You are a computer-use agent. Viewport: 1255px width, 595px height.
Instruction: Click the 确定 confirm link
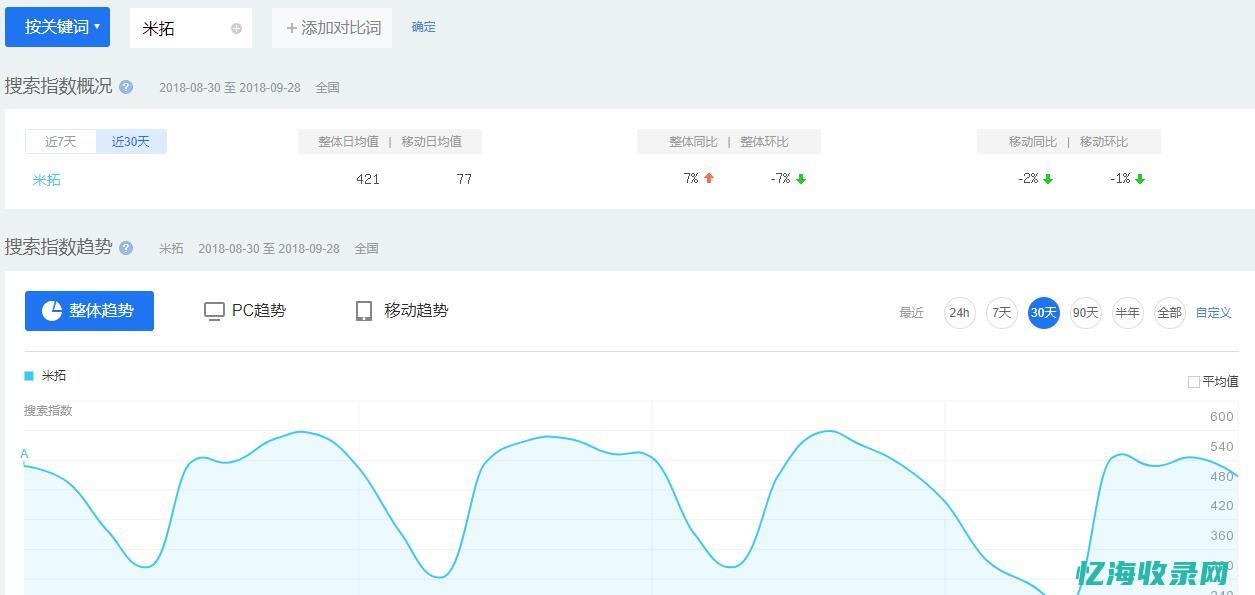[422, 27]
